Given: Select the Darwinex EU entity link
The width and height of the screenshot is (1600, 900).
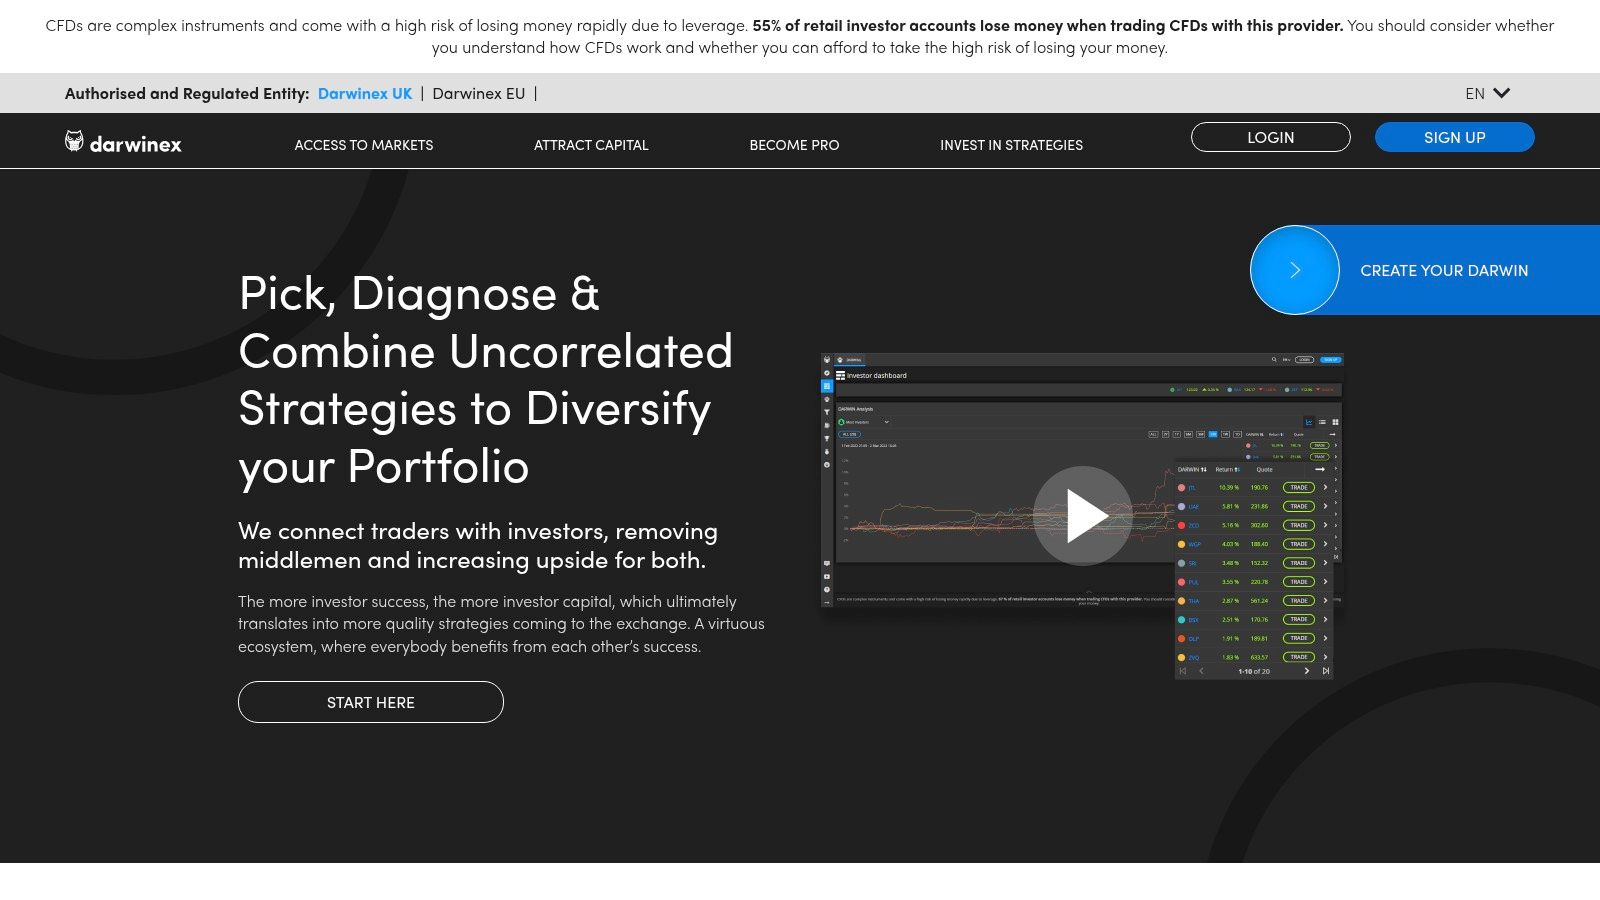Looking at the screenshot, I should tap(478, 93).
